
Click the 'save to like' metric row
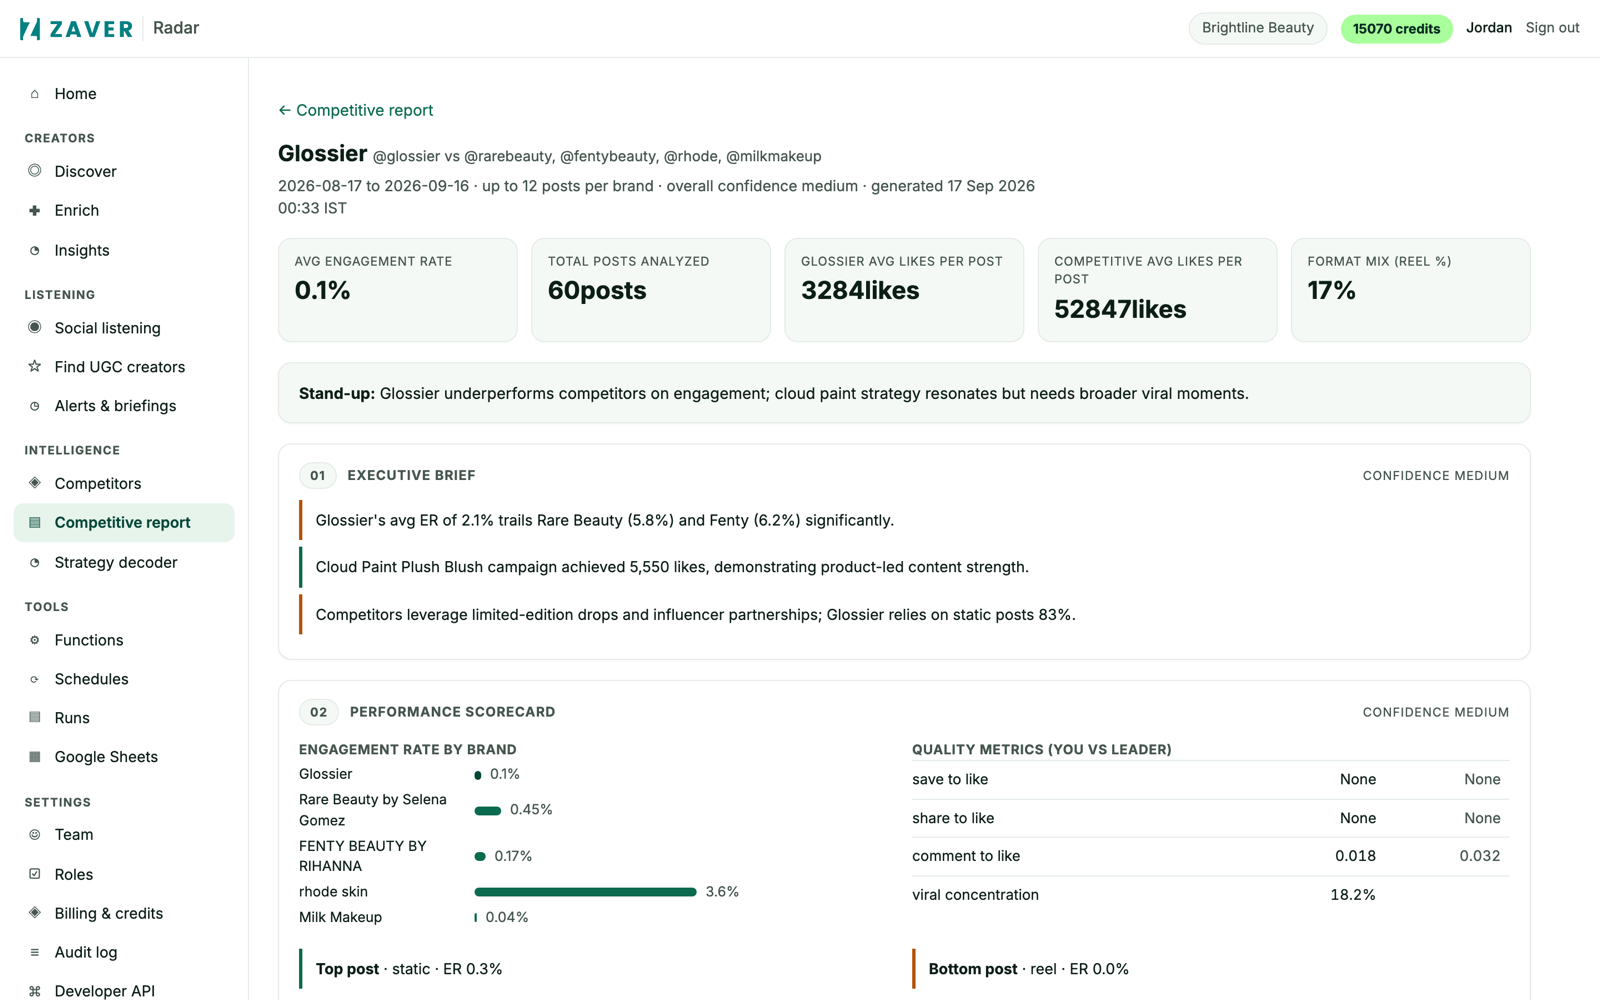pyautogui.click(x=1210, y=780)
